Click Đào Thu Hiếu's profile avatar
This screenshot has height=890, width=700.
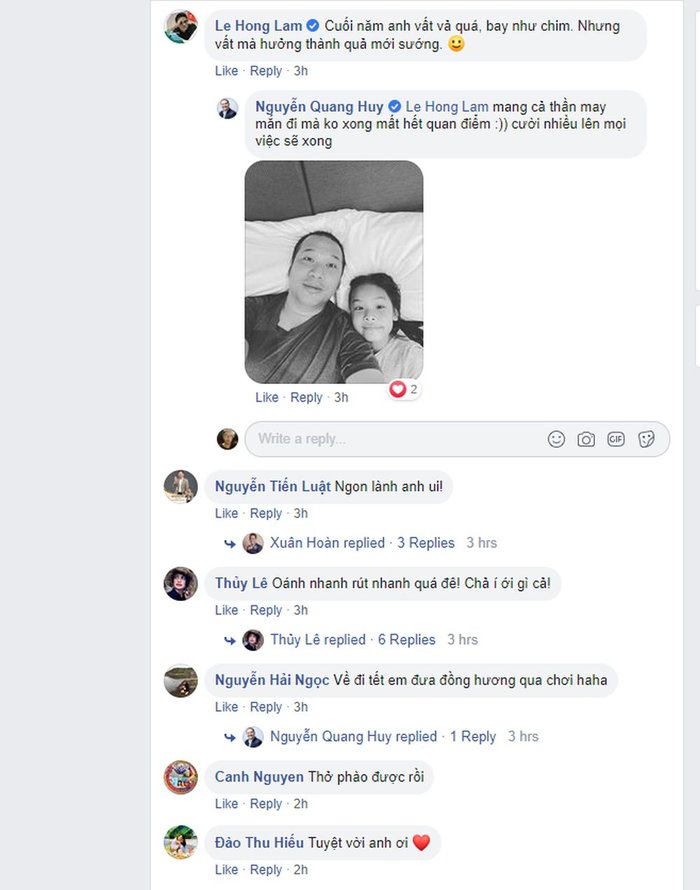click(181, 843)
